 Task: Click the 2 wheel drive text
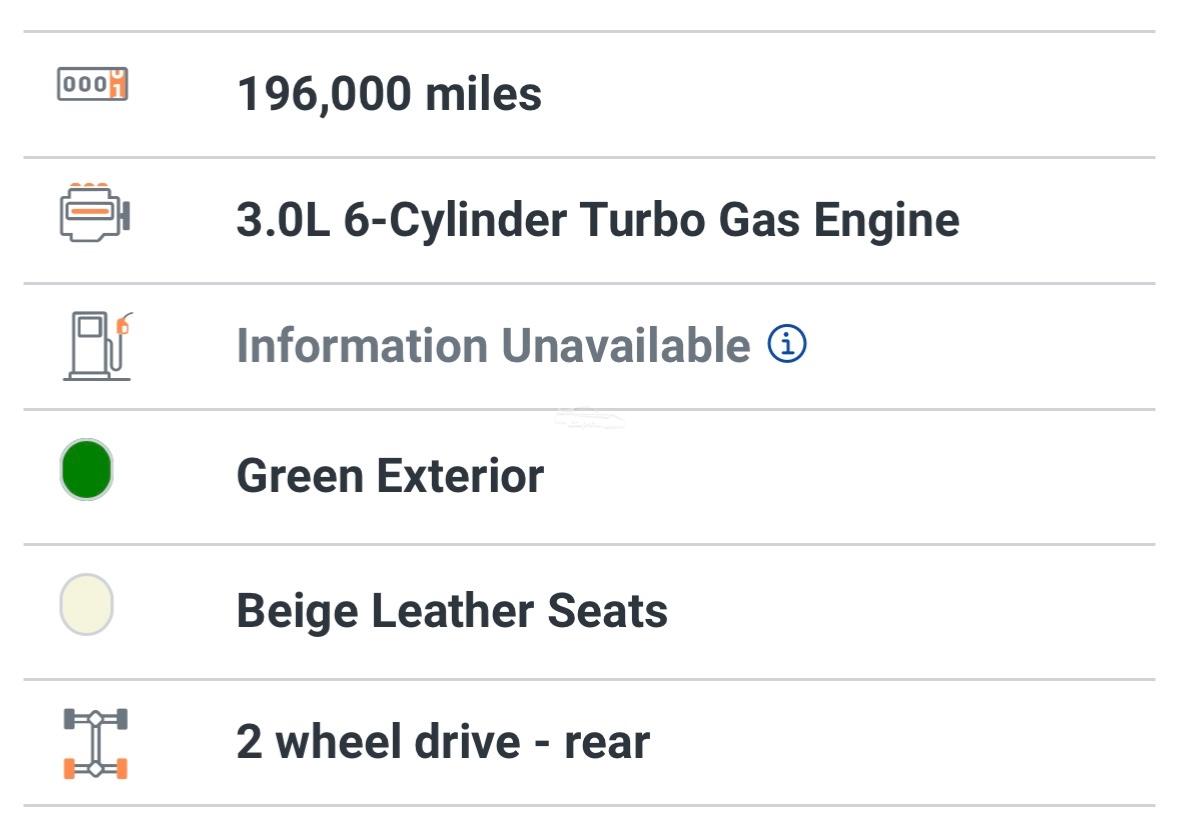(x=378, y=742)
